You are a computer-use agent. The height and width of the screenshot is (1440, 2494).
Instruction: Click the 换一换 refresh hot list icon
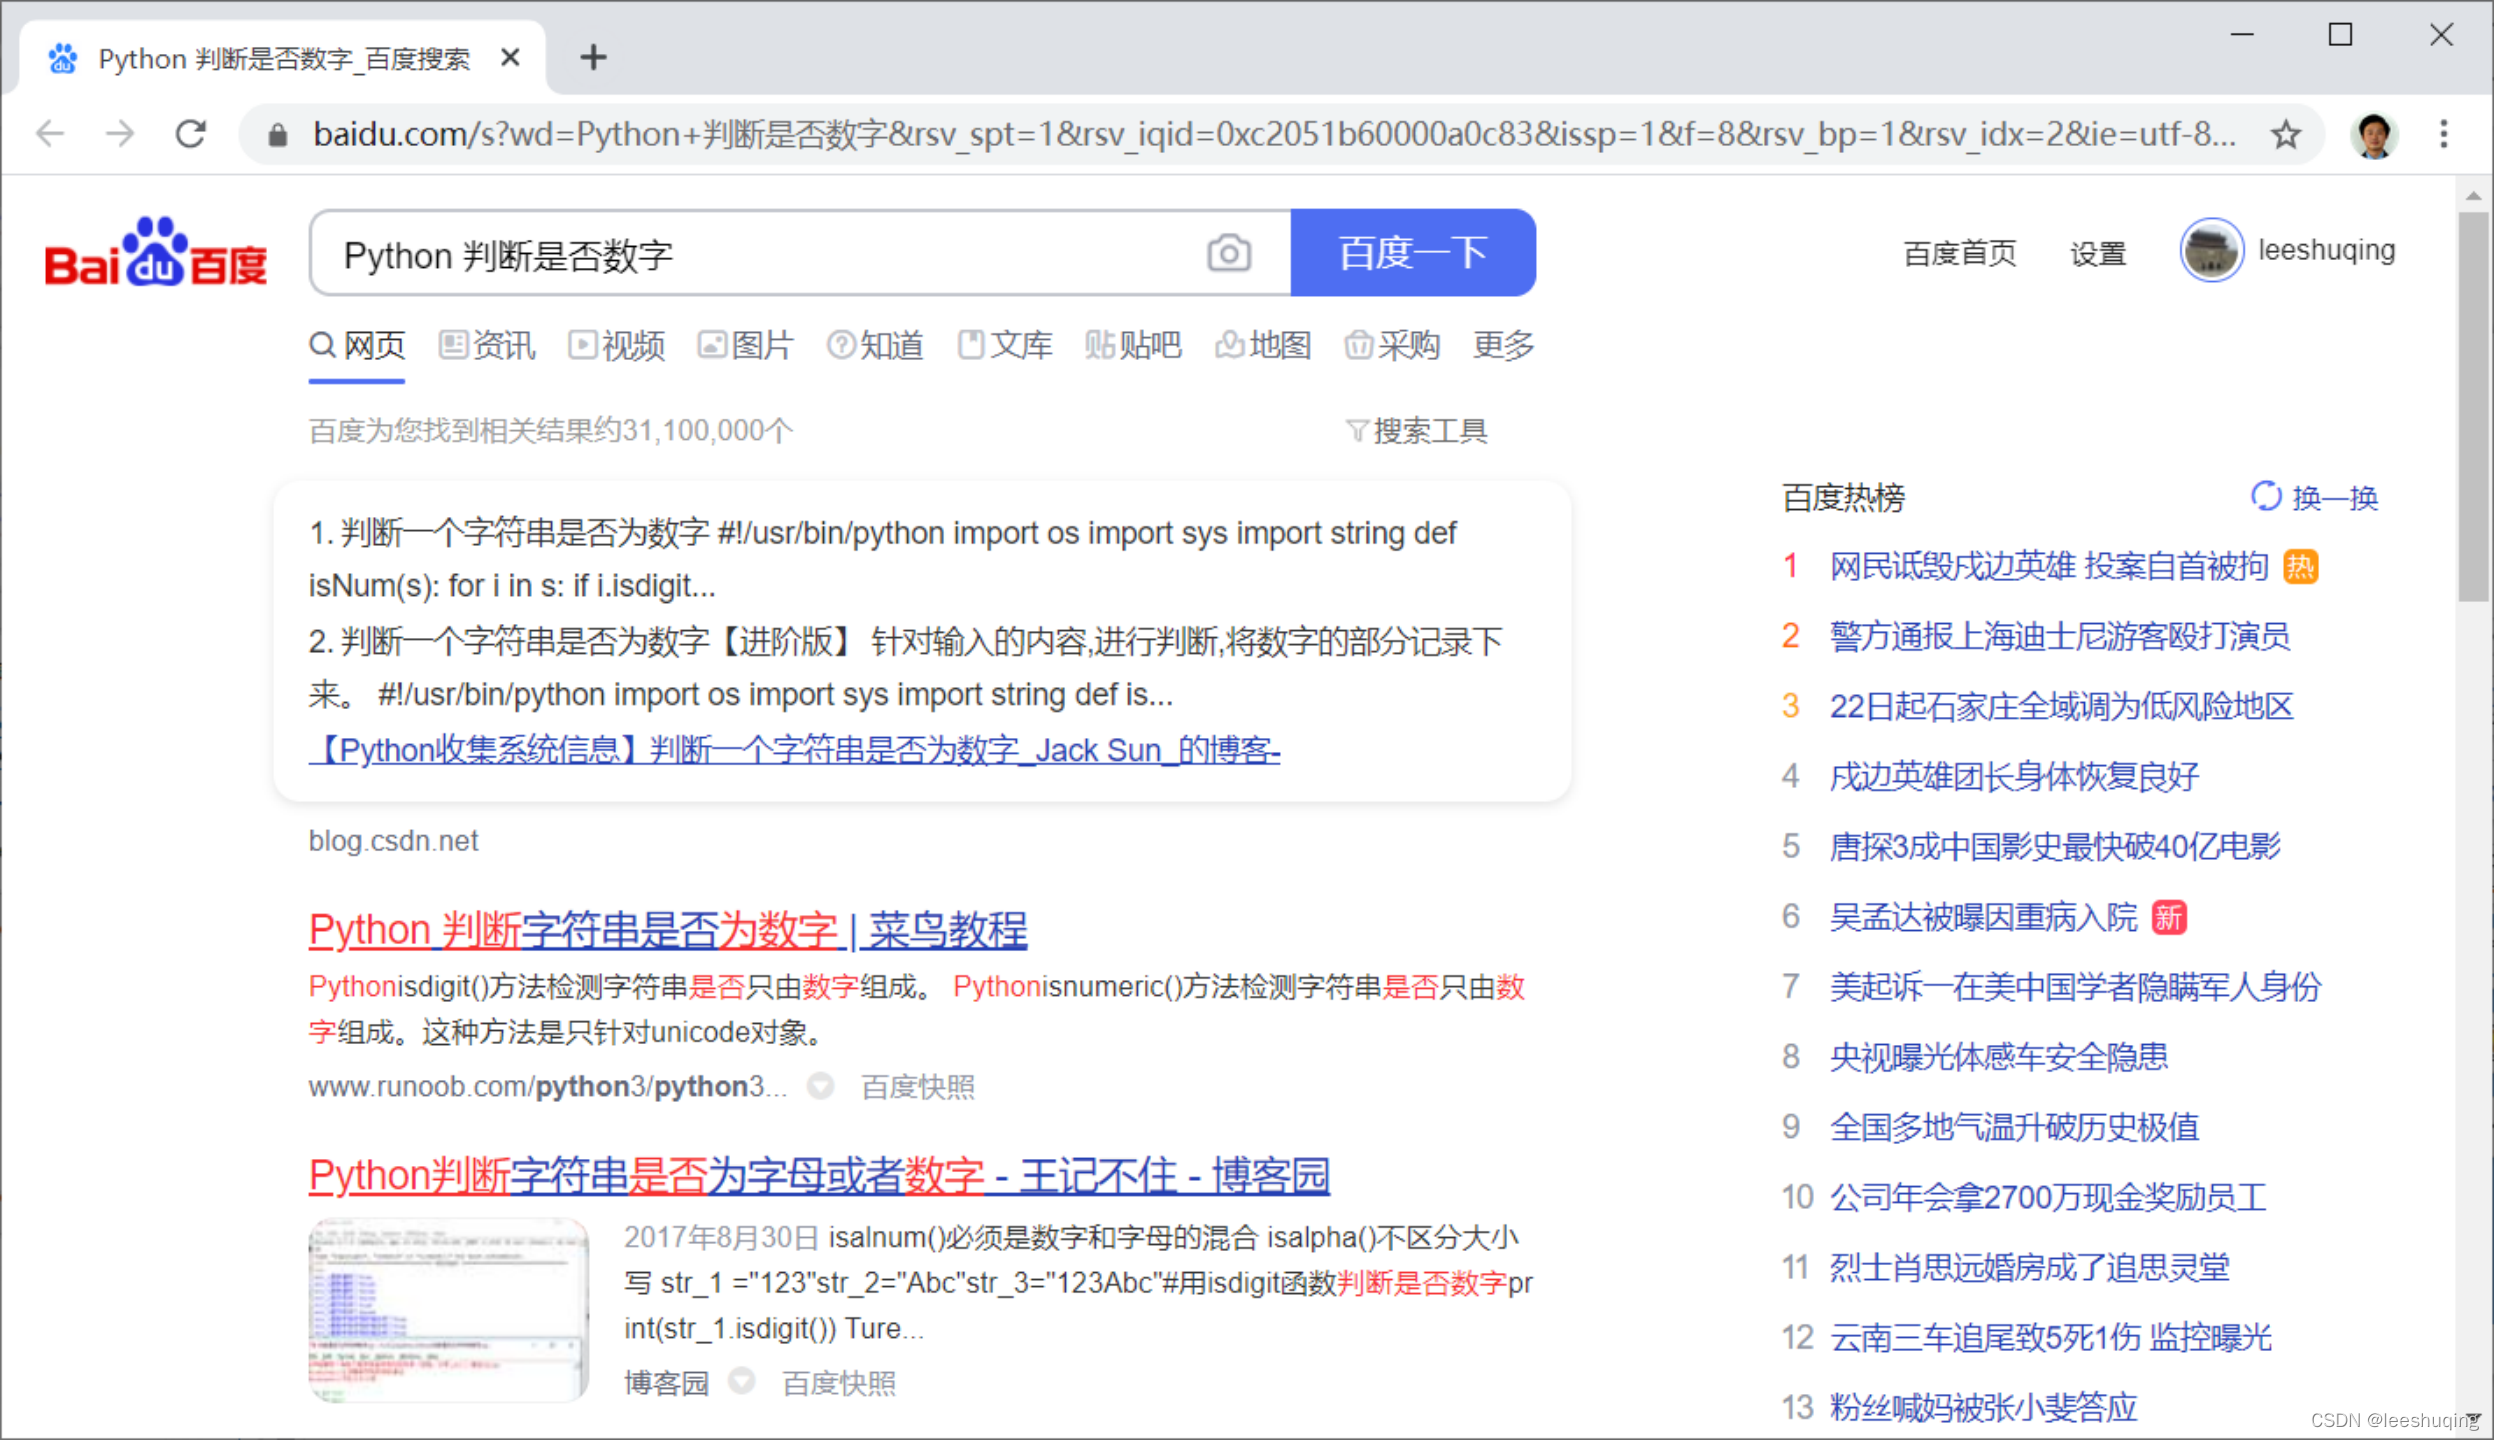click(2265, 496)
